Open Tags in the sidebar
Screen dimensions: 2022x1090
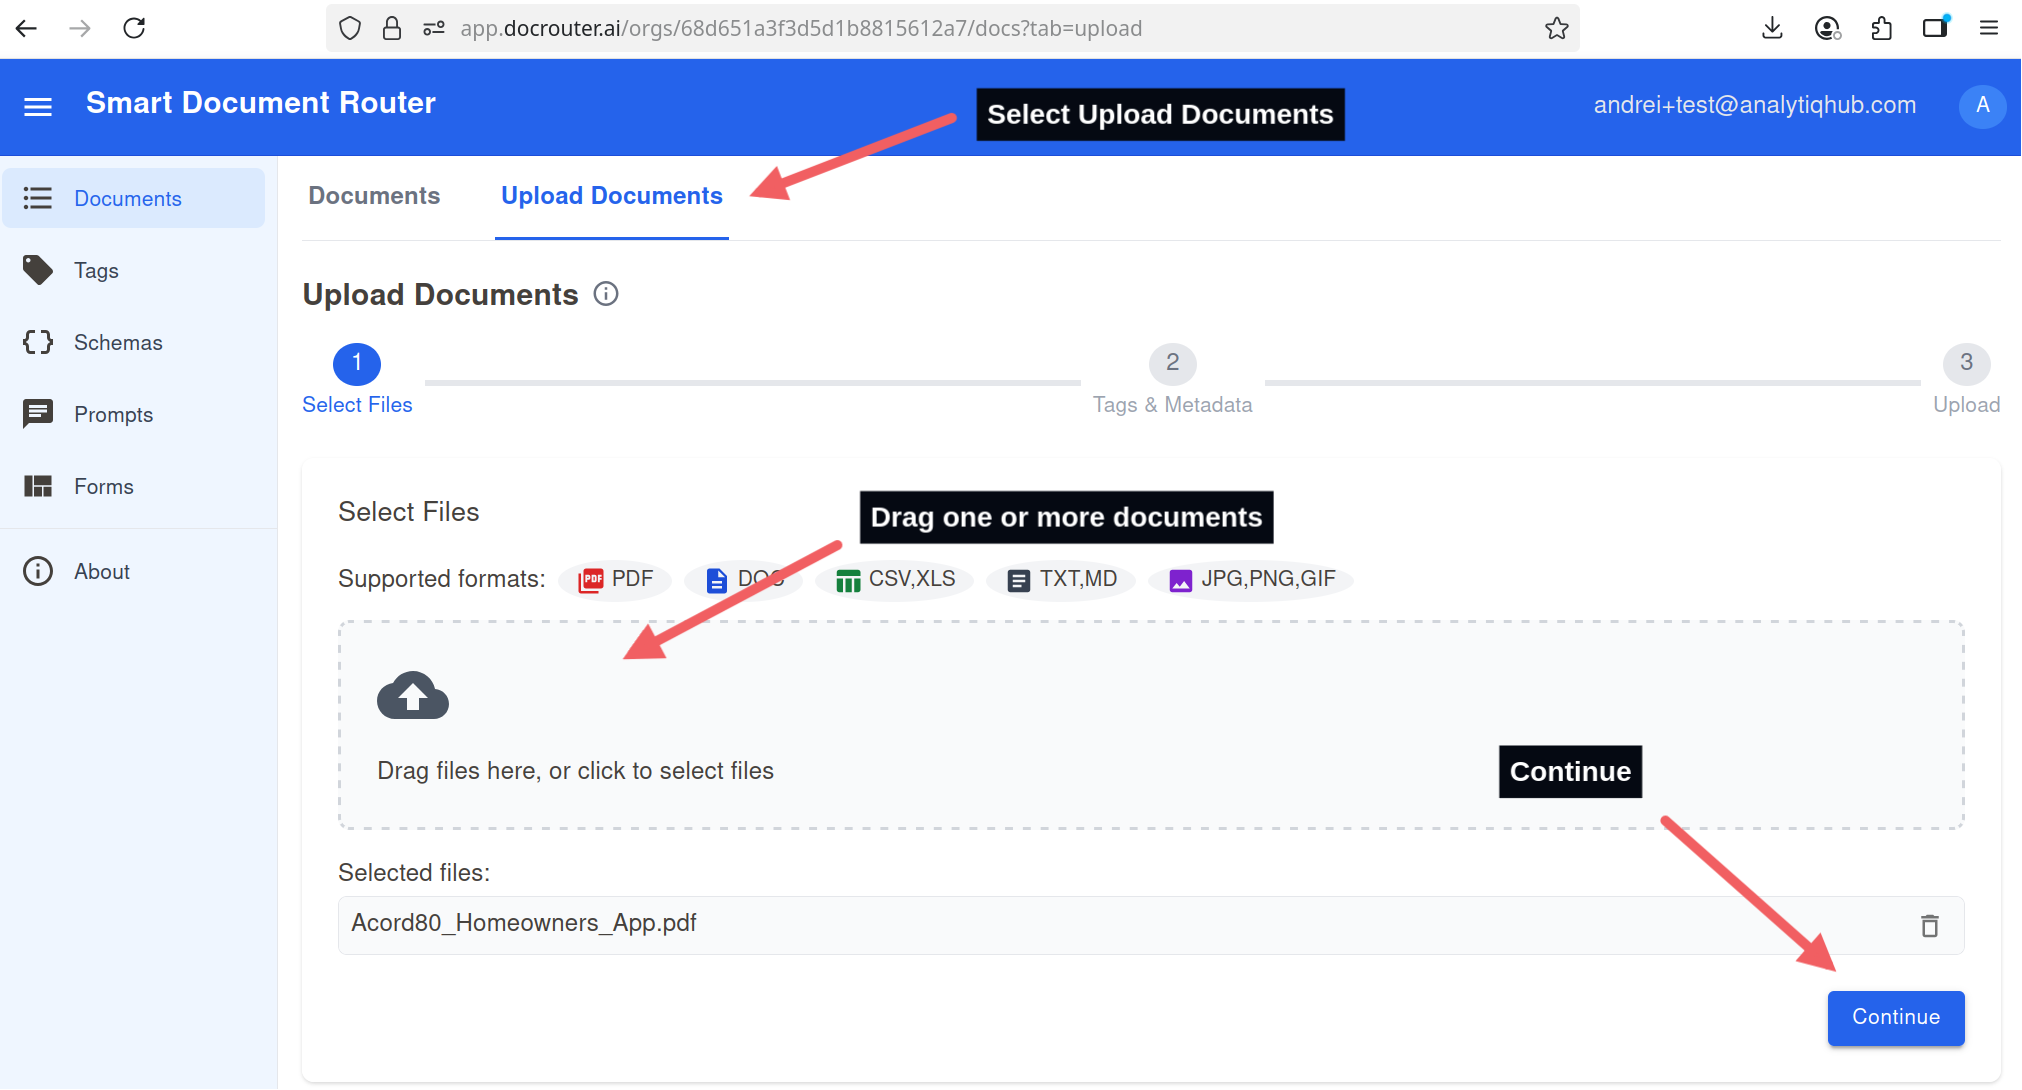pos(96,270)
